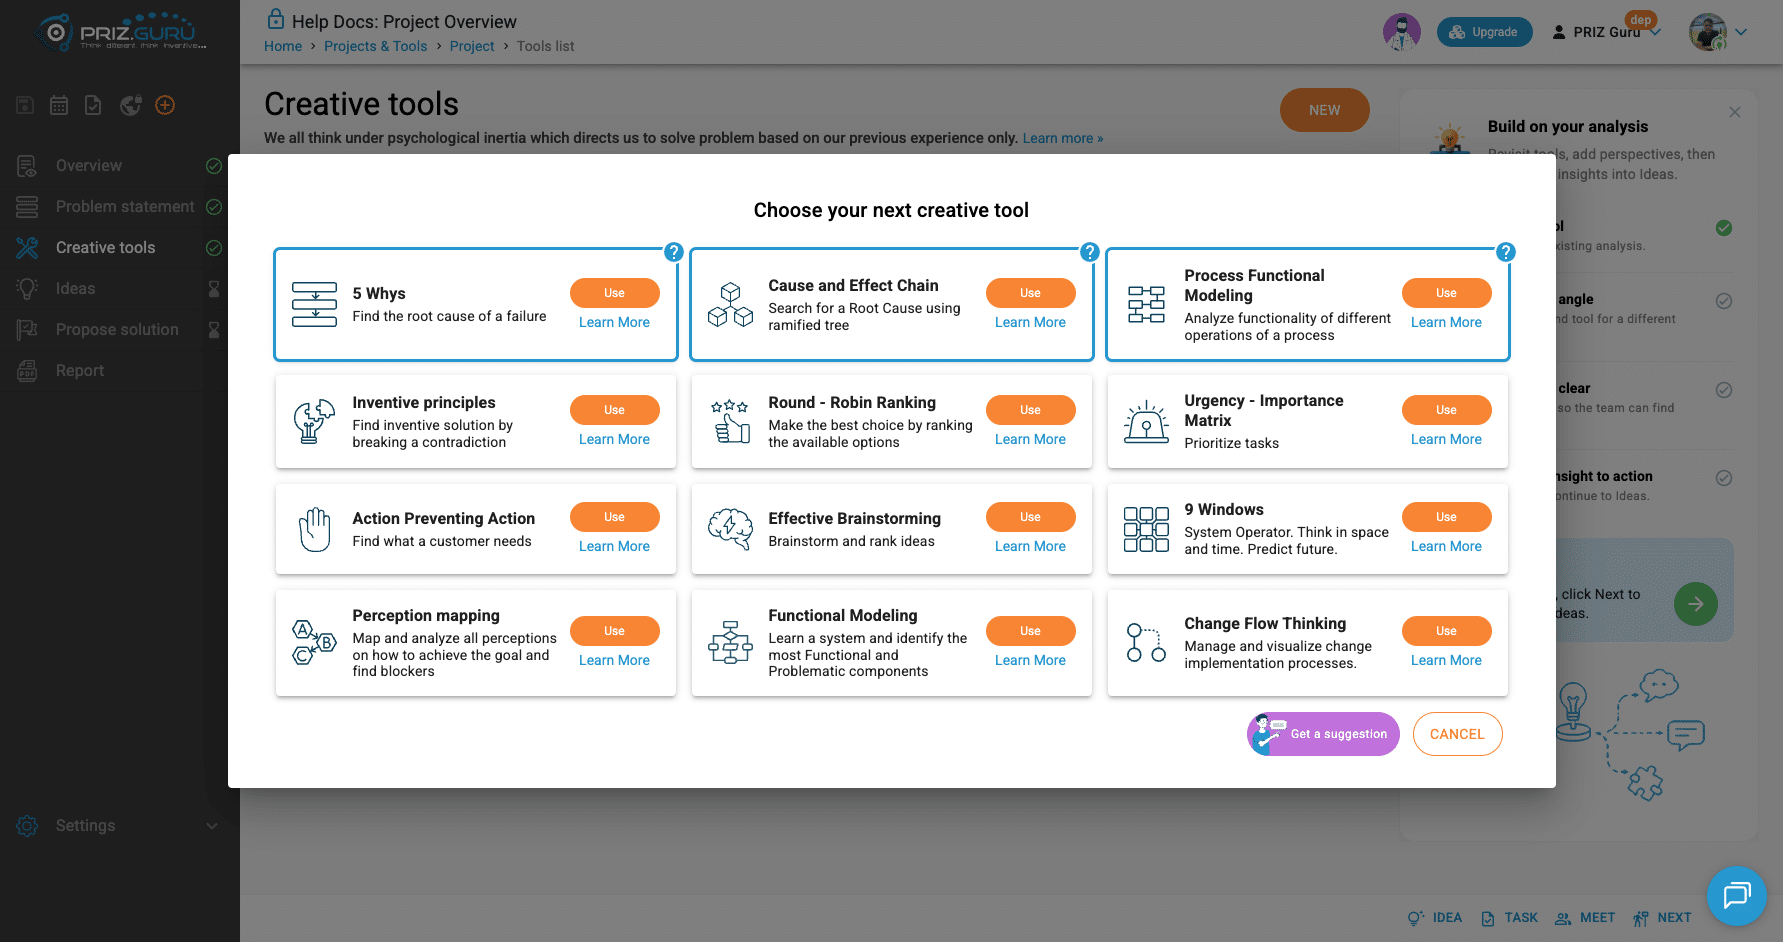
Task: Open Learn More for Perception mapping
Action: pos(614,660)
